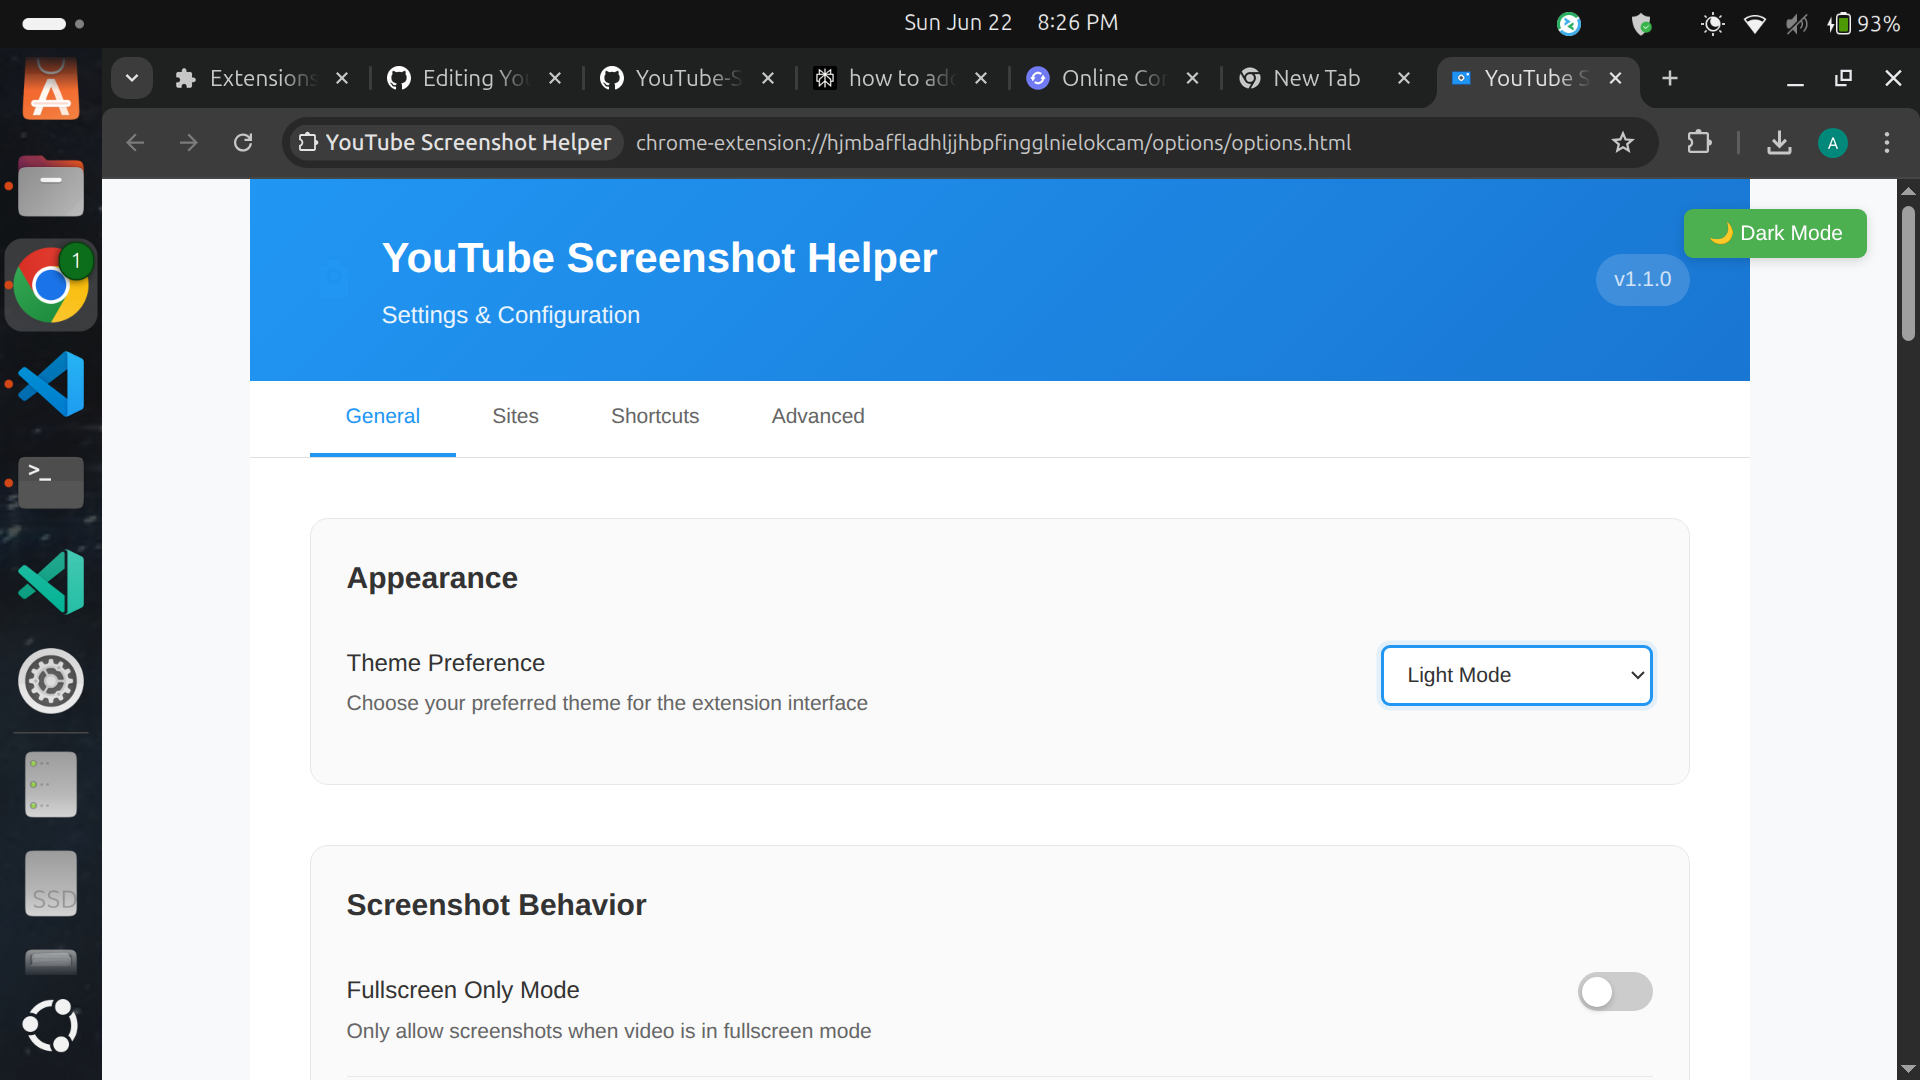The width and height of the screenshot is (1920, 1080).
Task: Open the Extensions puzzle icon menu
Action: click(x=1699, y=143)
